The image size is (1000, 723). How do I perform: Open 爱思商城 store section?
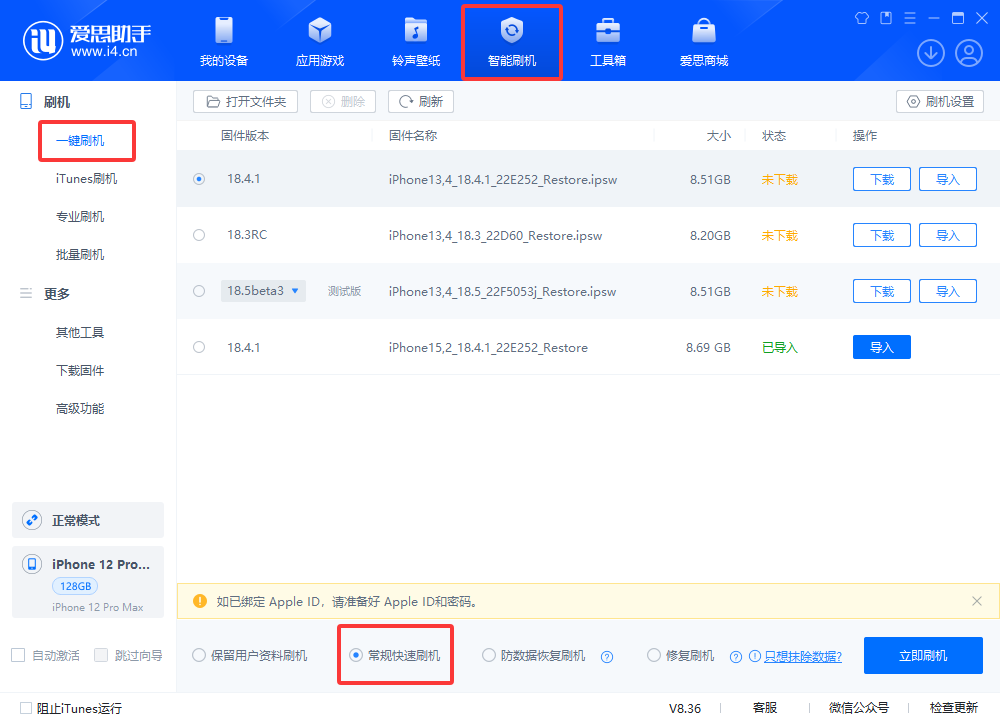click(x=703, y=42)
